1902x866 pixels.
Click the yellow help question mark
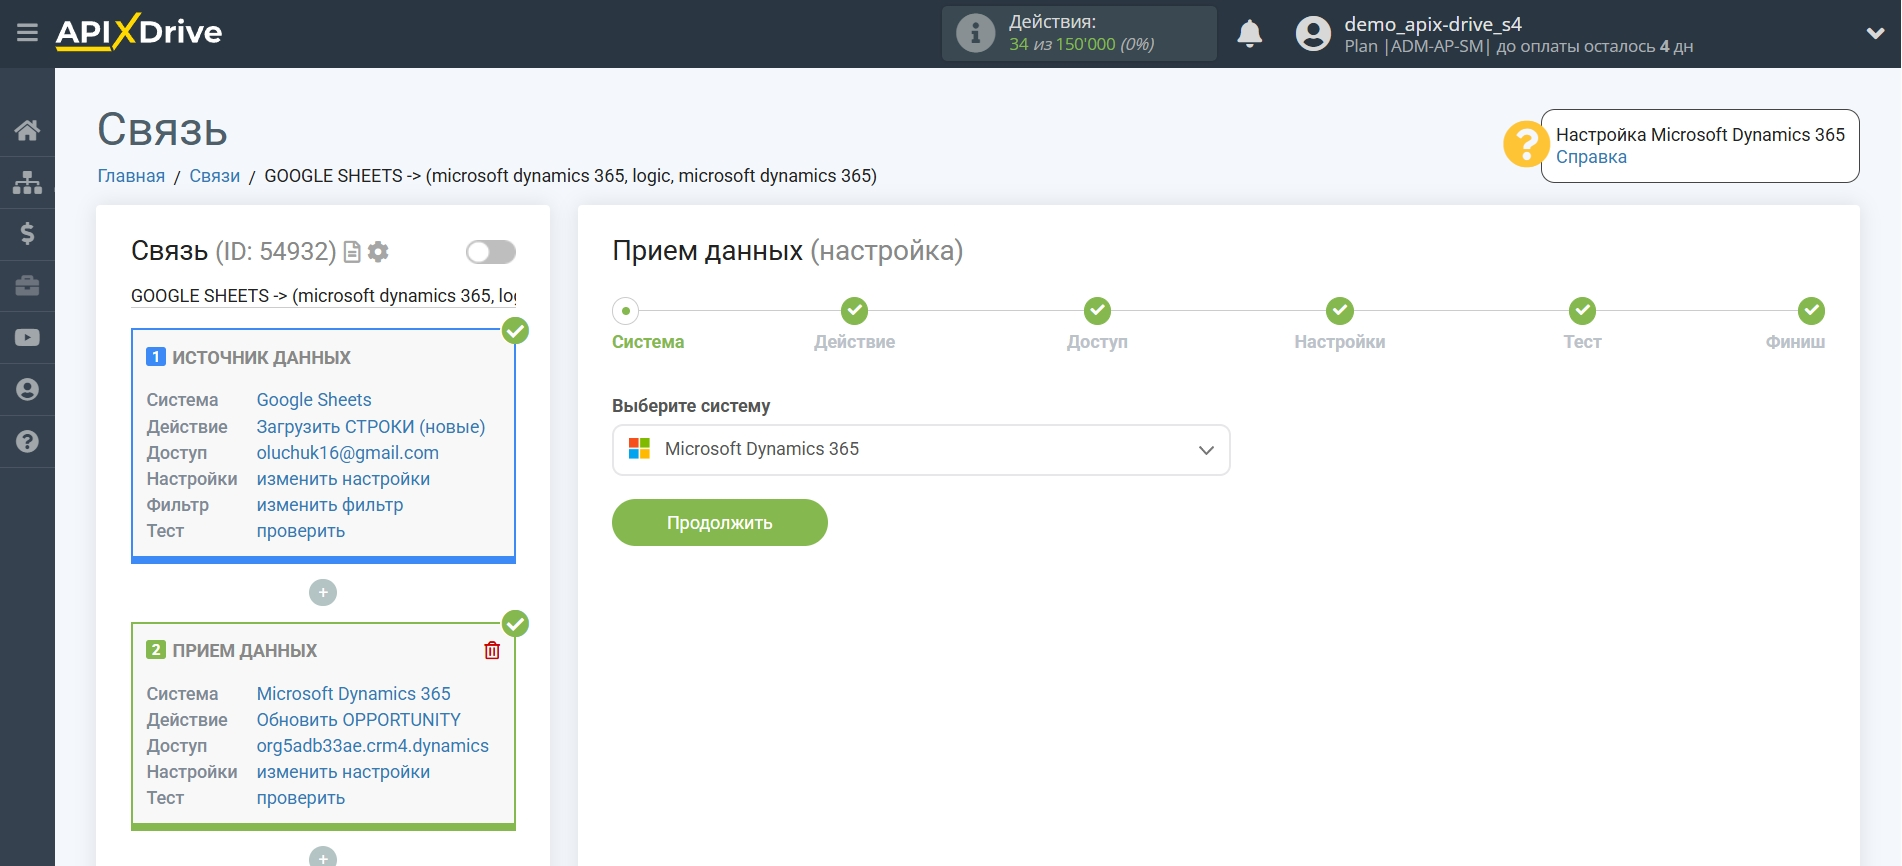[1525, 145]
